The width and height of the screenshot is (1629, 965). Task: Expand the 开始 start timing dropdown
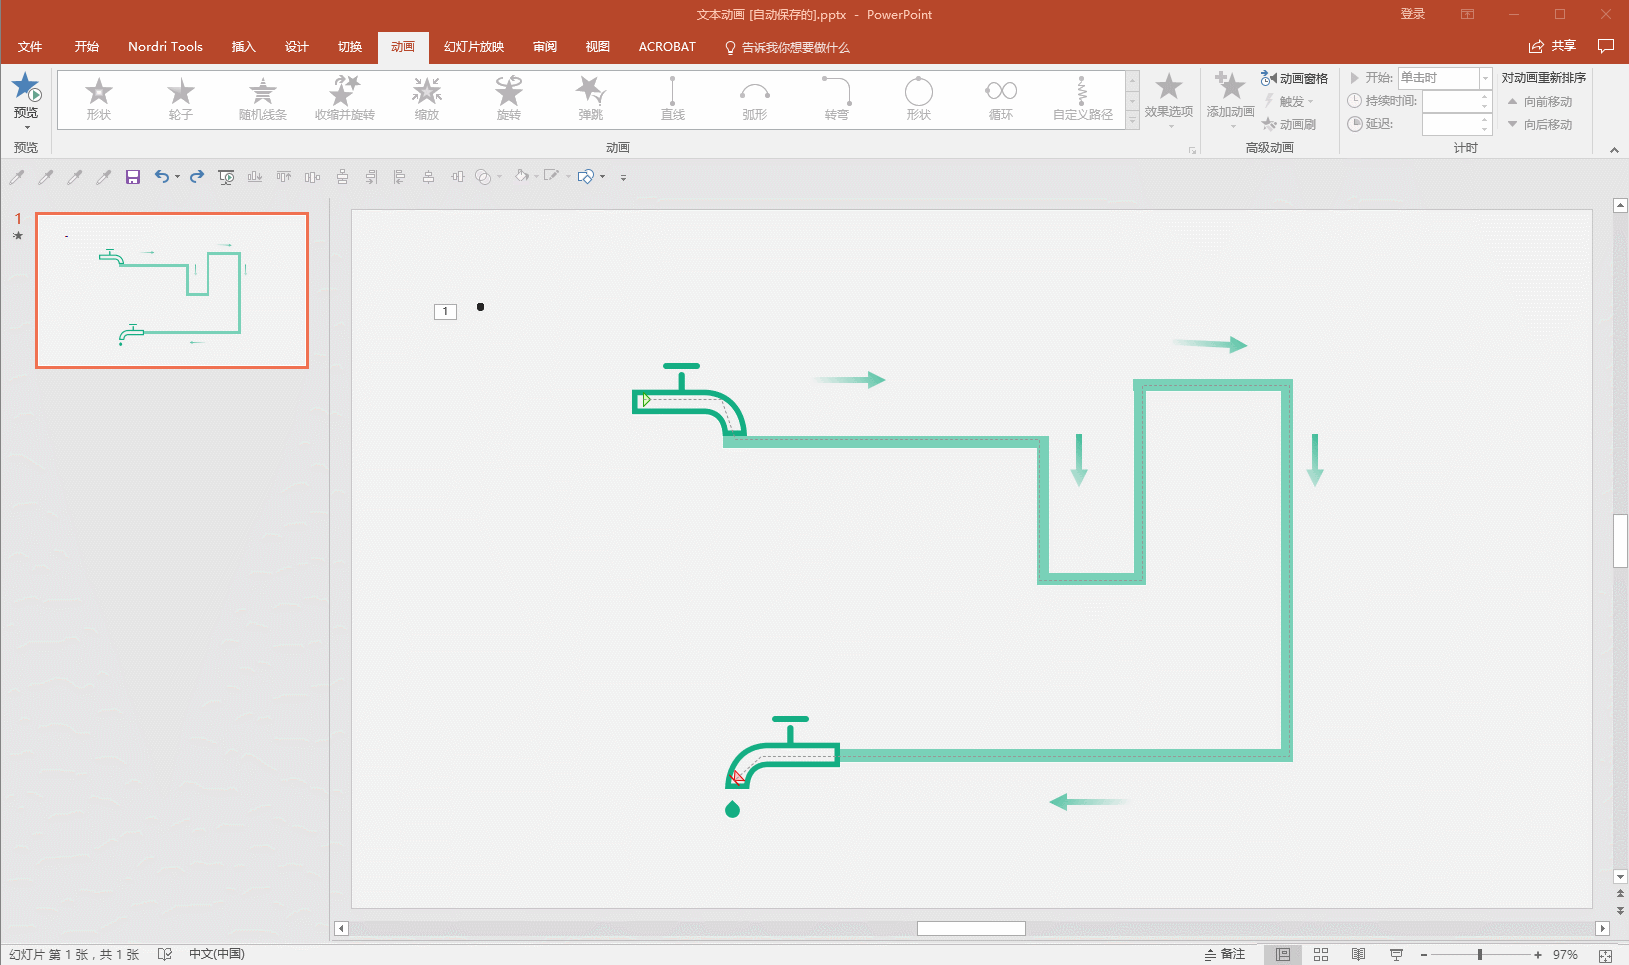[1485, 78]
